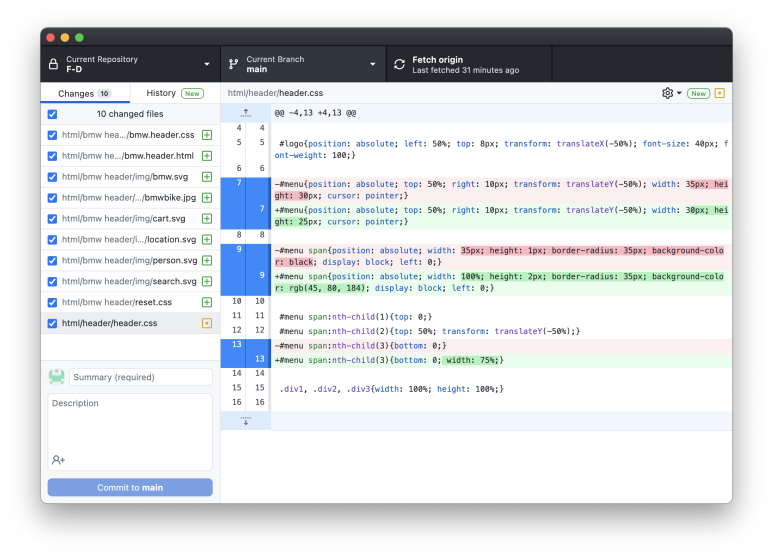
Task: Click Commit to main button
Action: tap(130, 487)
